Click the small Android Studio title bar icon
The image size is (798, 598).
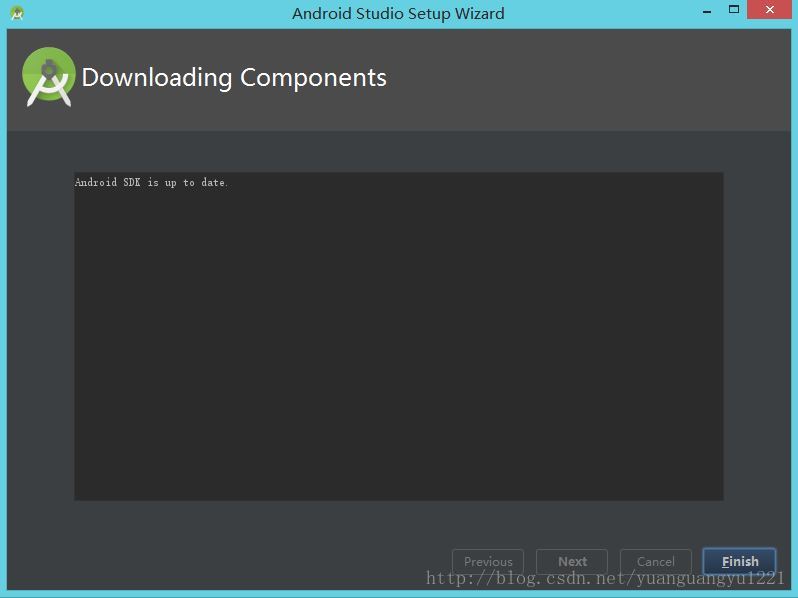pyautogui.click(x=17, y=13)
